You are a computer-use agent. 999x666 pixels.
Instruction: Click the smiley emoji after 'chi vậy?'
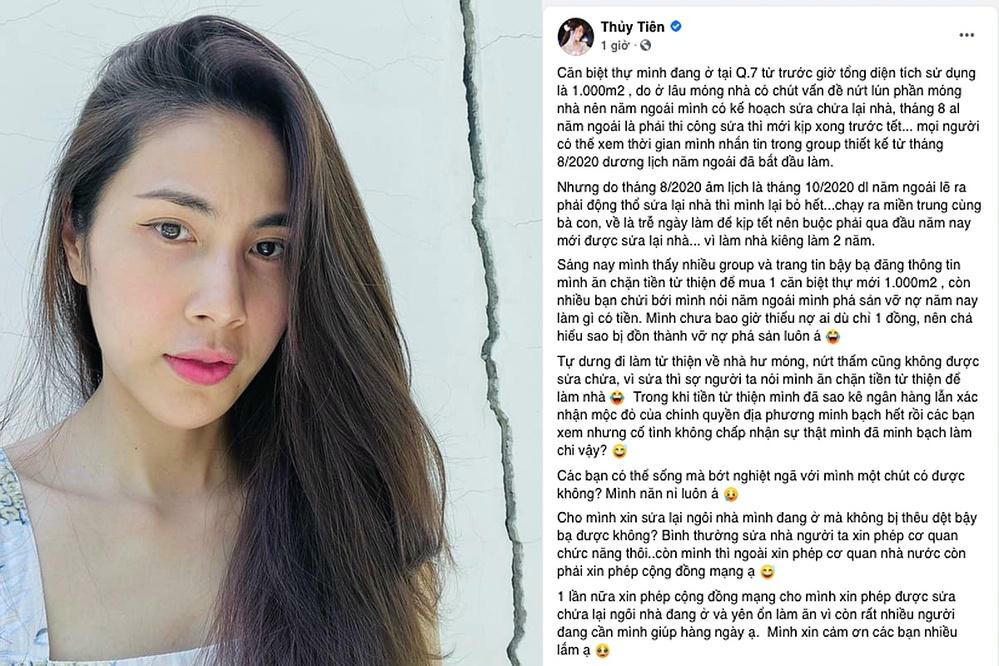619,451
